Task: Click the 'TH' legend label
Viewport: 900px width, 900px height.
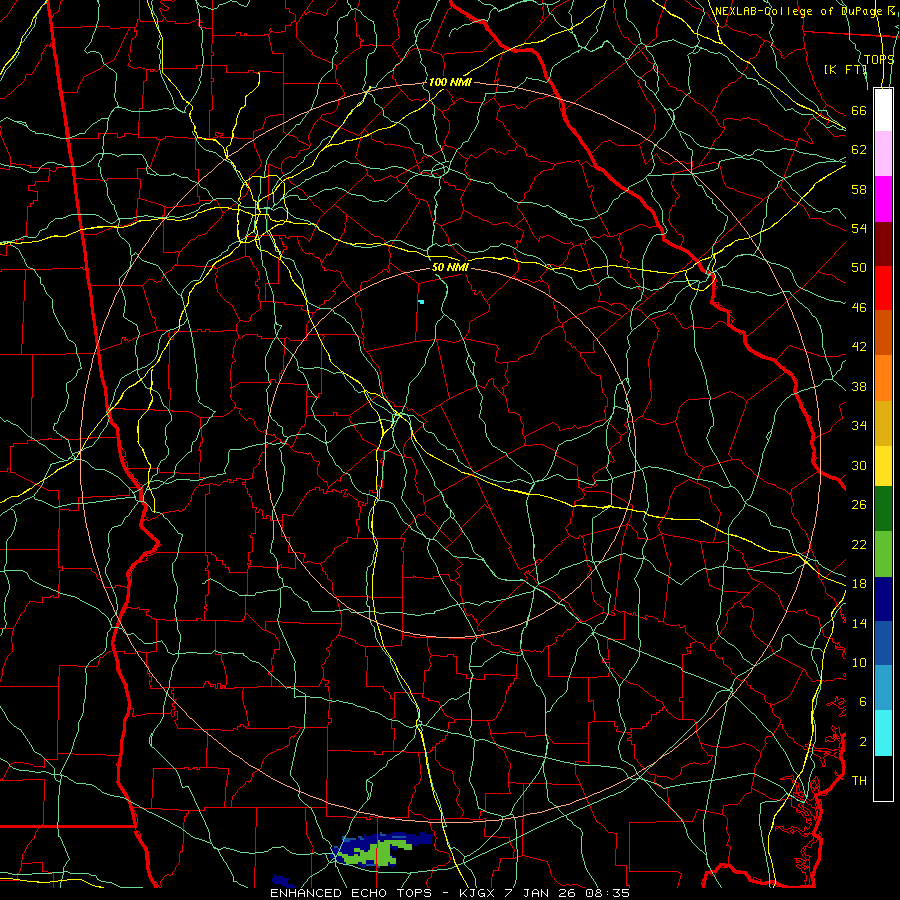Action: point(859,780)
